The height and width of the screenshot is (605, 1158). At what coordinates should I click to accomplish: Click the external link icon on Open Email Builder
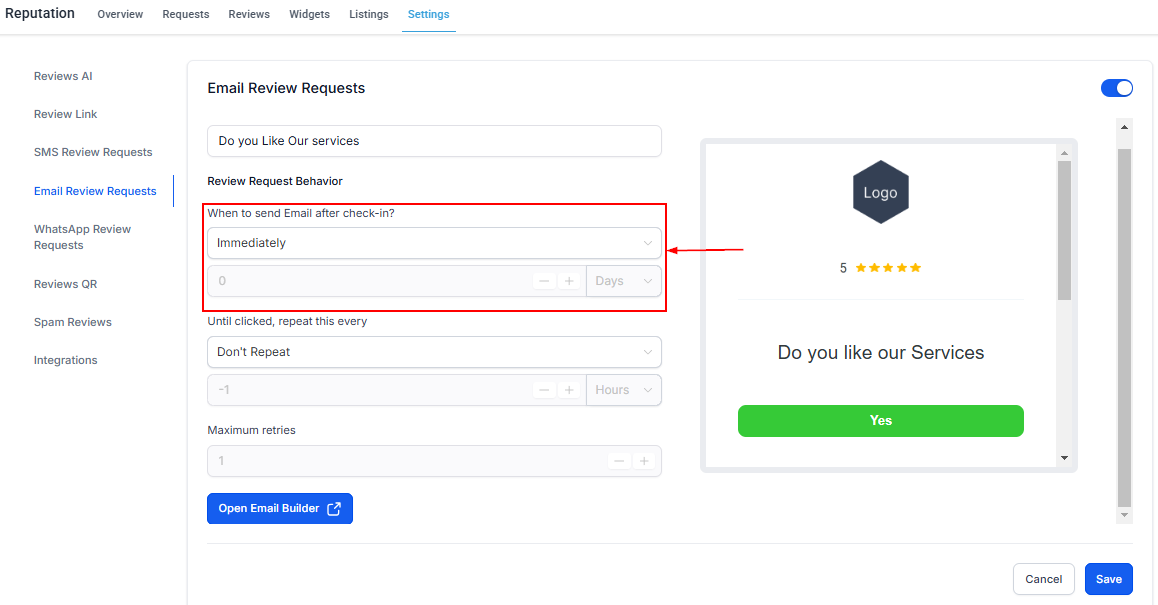coord(334,508)
